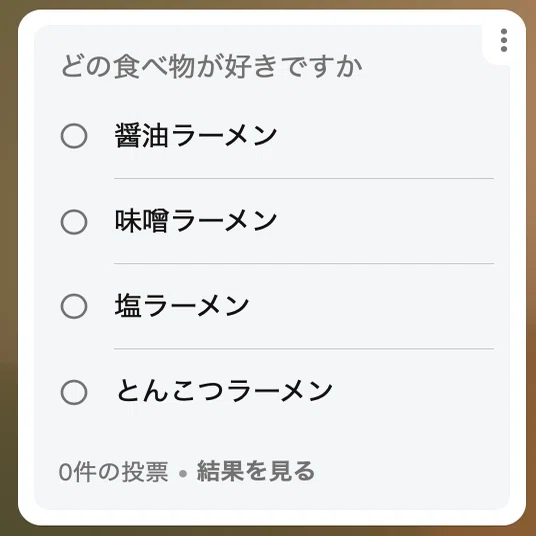
Task: Click the 味噌ラーメン option label text
Action: point(196,221)
